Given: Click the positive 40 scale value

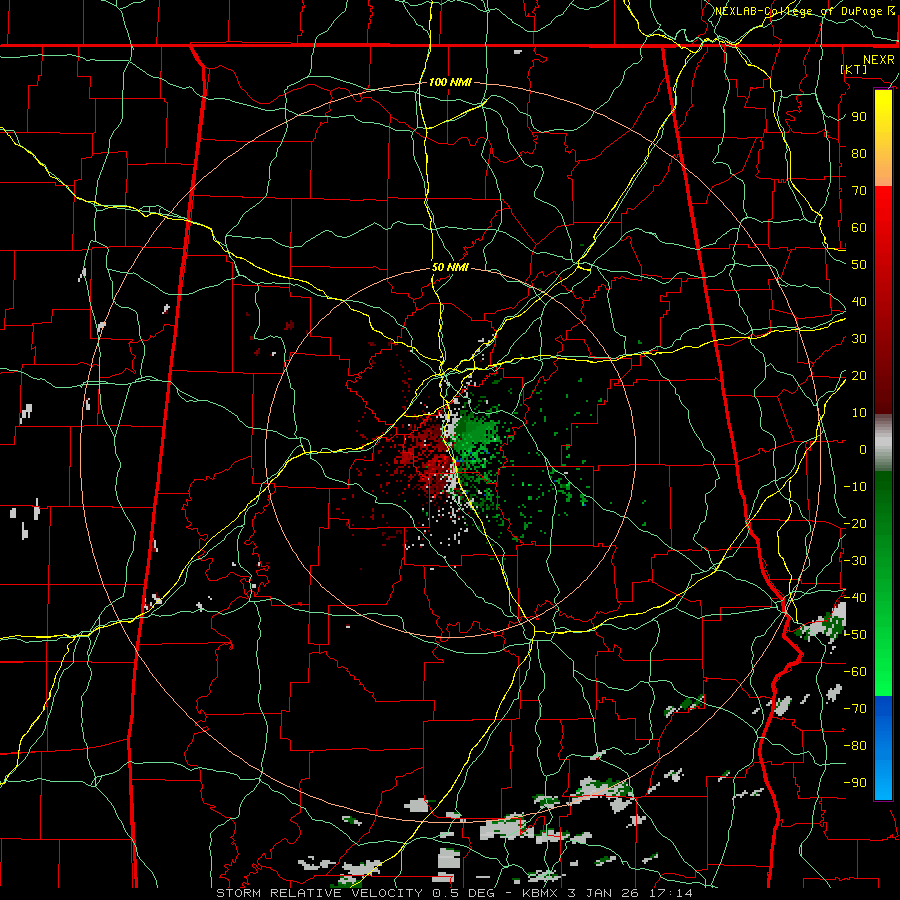Looking at the screenshot, I should 859,301.
